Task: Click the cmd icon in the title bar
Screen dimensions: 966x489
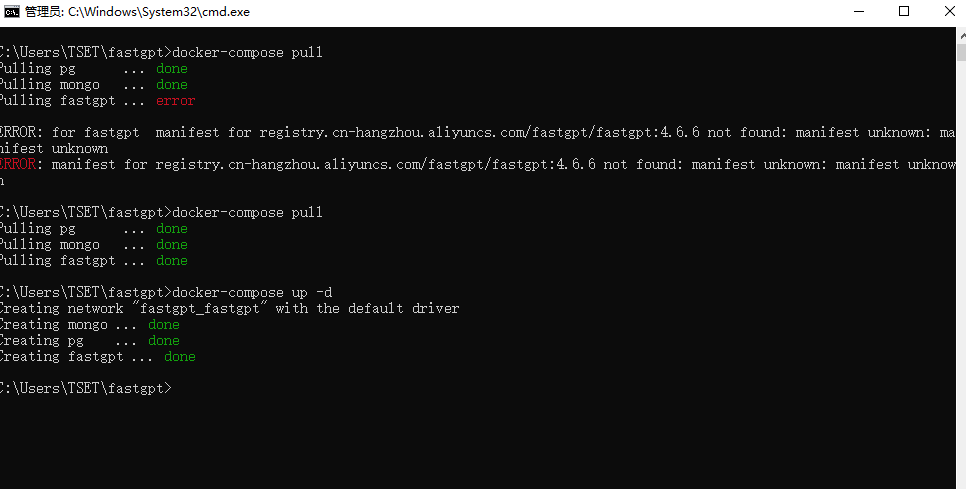Action: tap(12, 12)
